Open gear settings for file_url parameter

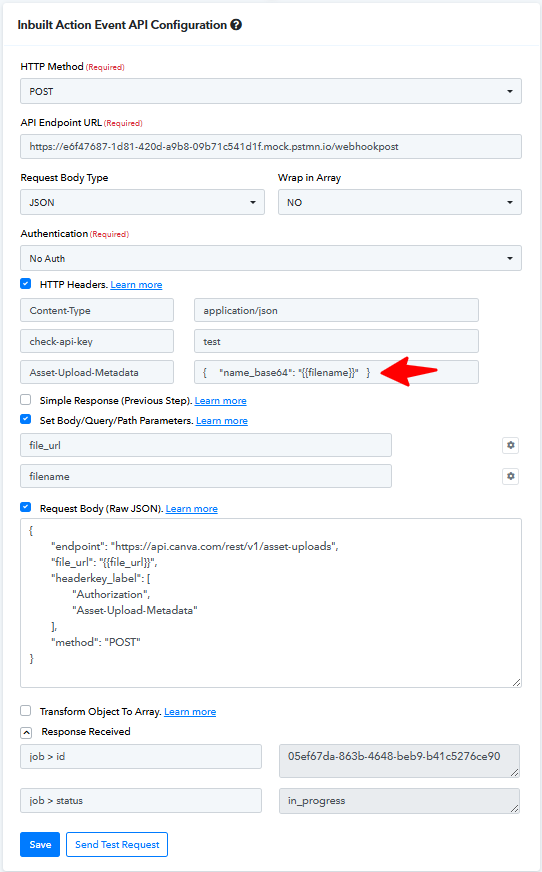pos(510,445)
